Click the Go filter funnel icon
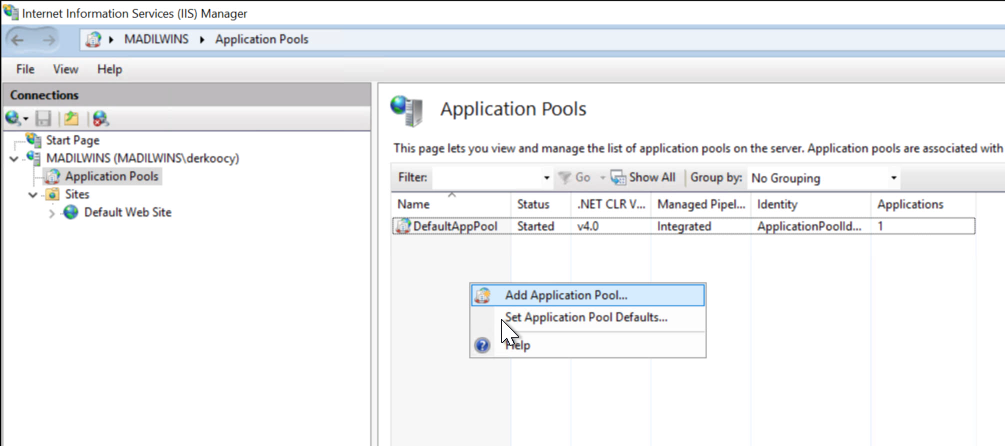This screenshot has height=446, width=1005. point(565,178)
